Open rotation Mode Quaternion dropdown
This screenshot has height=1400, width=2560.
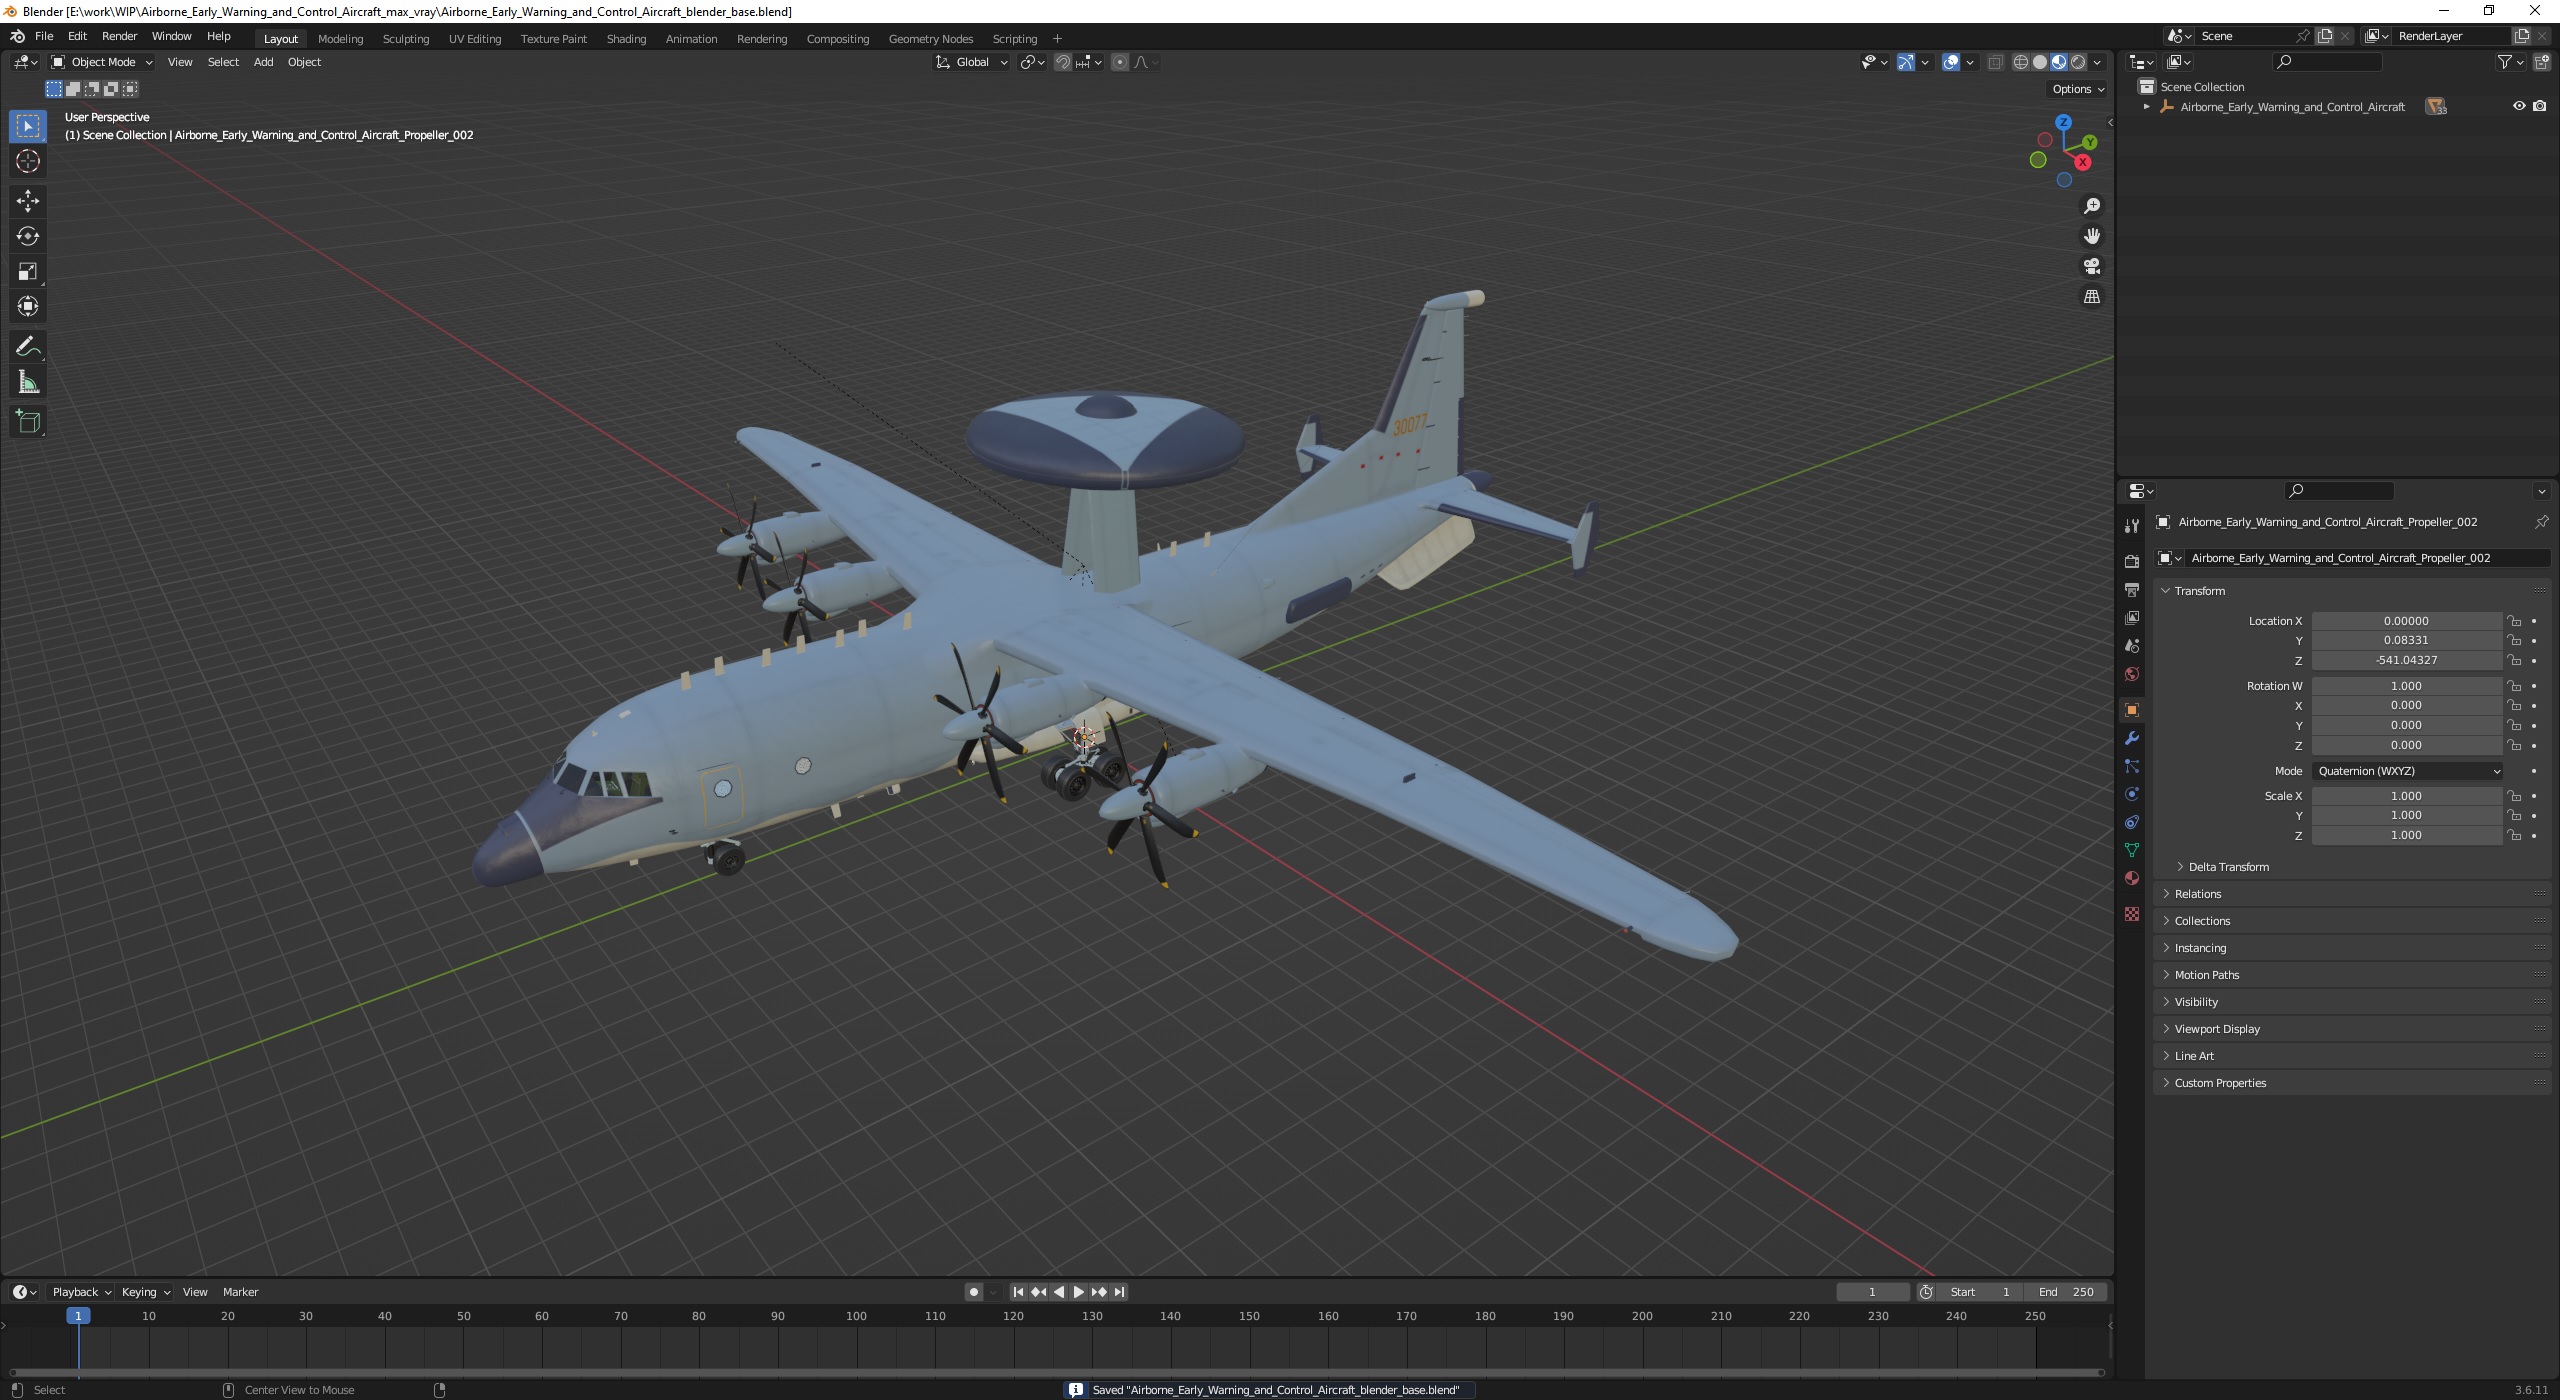(x=2407, y=771)
